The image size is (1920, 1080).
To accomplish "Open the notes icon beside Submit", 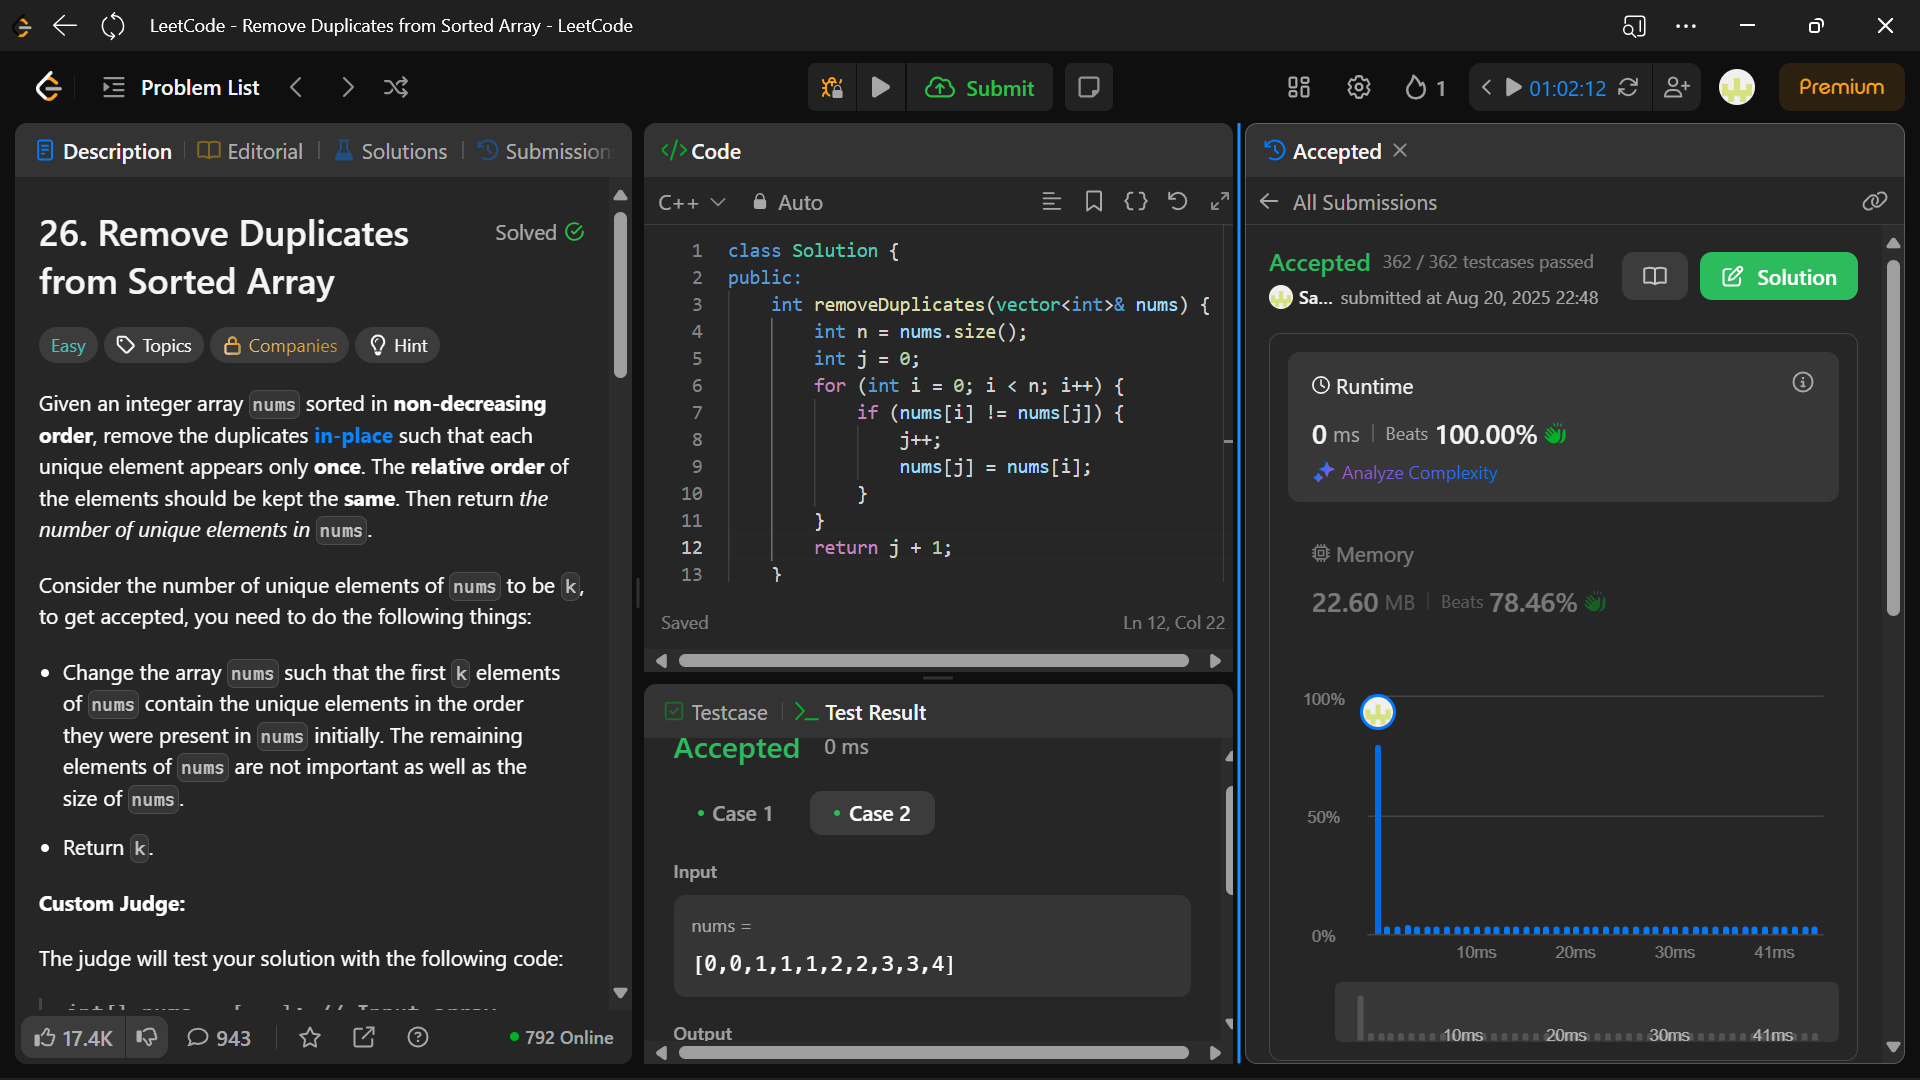I will click(1089, 88).
